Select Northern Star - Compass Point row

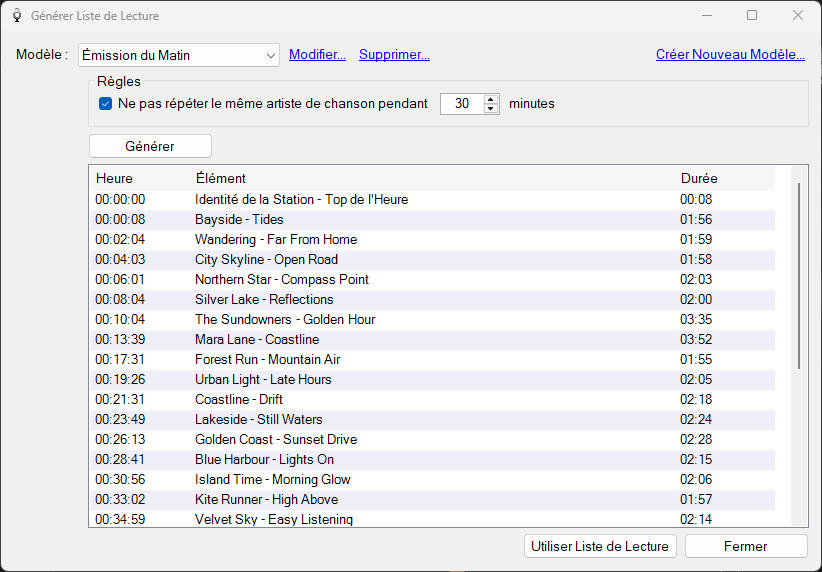(432, 279)
